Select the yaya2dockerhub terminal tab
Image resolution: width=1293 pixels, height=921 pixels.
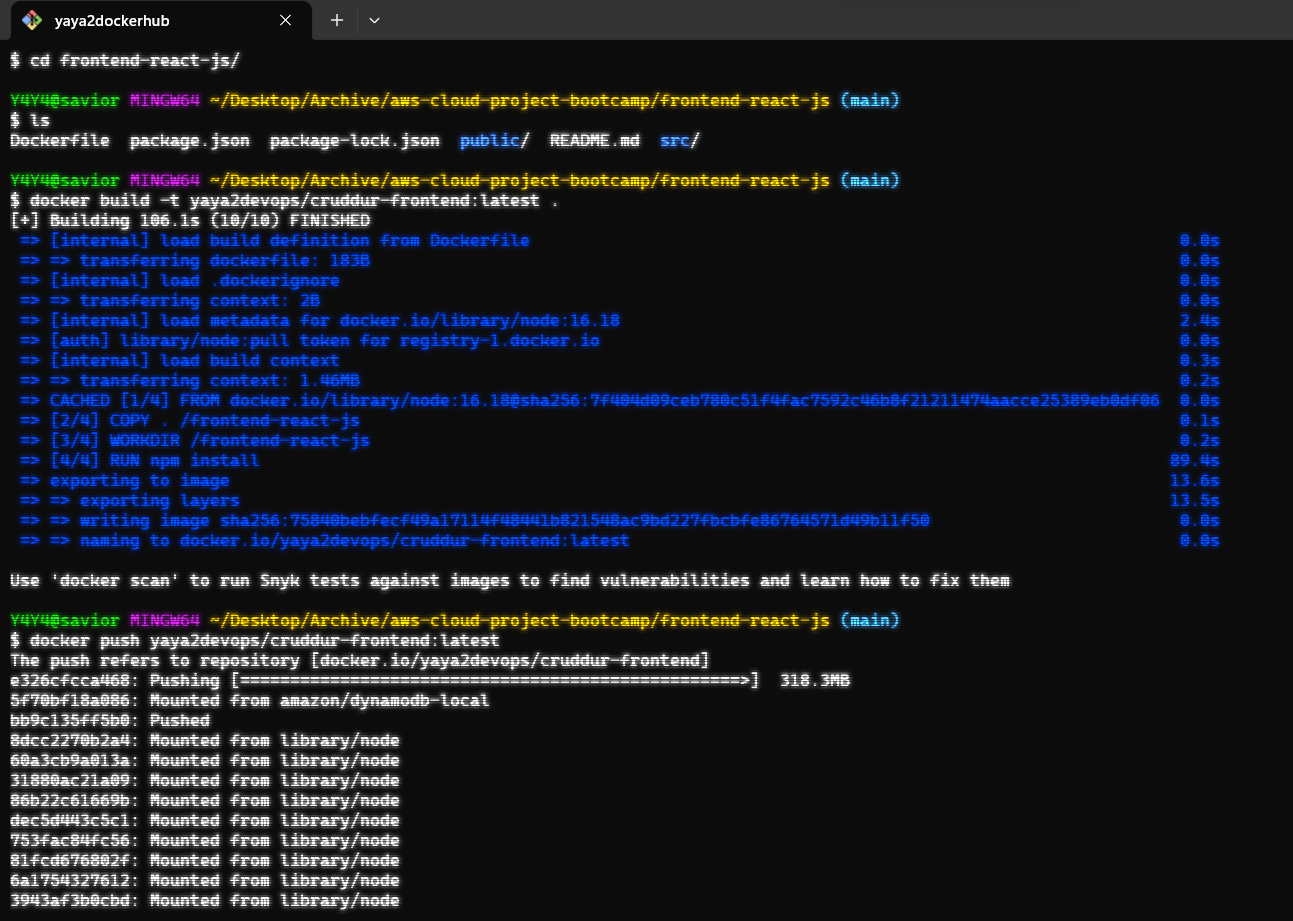160,20
